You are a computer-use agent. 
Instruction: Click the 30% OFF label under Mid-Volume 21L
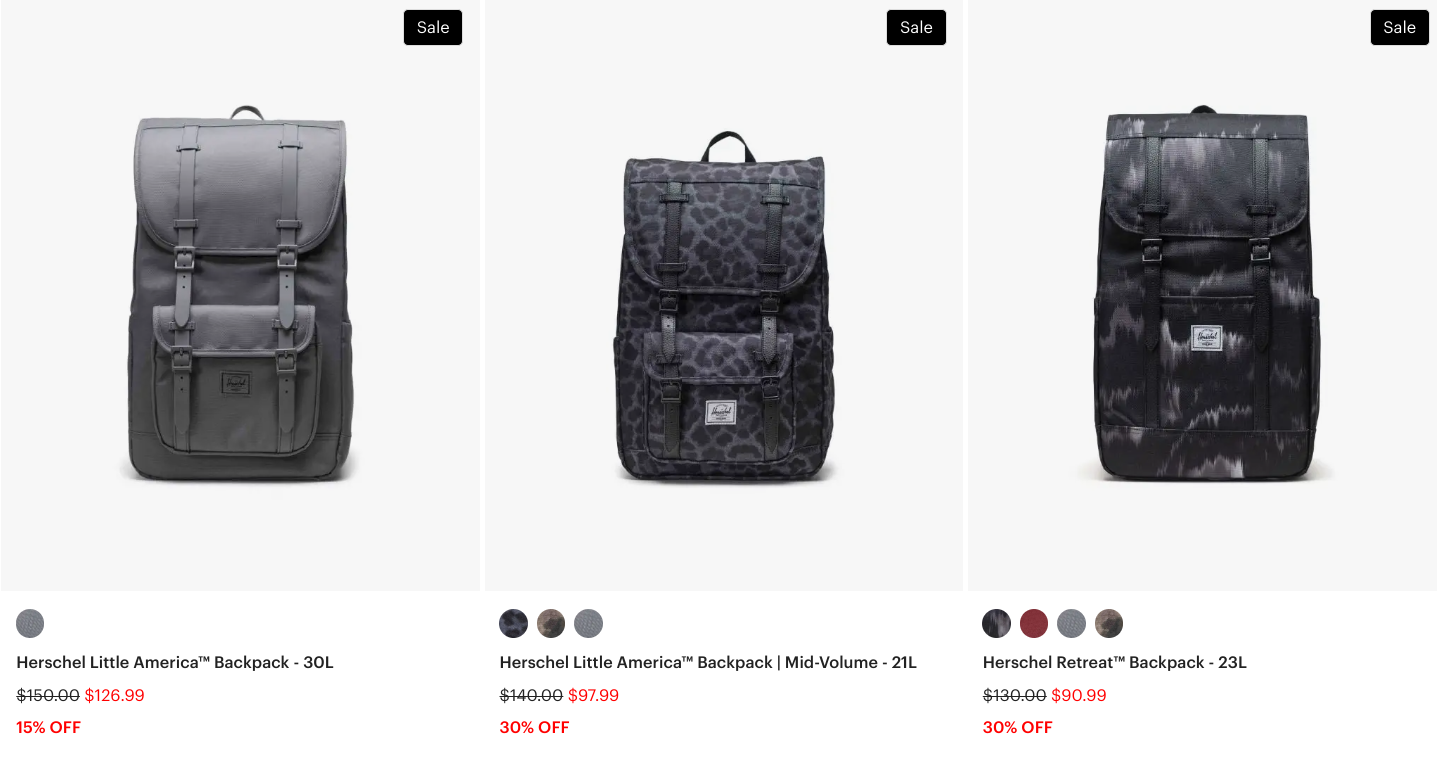pyautogui.click(x=534, y=727)
